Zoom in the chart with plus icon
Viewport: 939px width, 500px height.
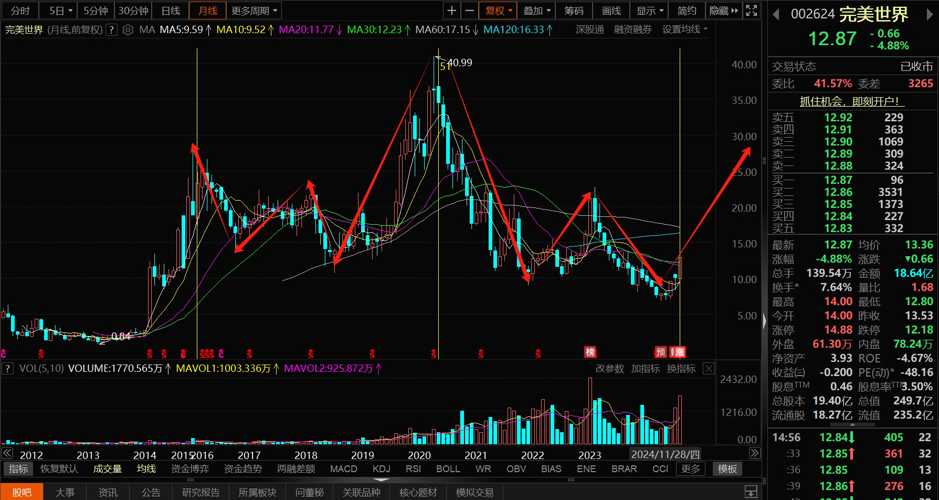click(452, 10)
